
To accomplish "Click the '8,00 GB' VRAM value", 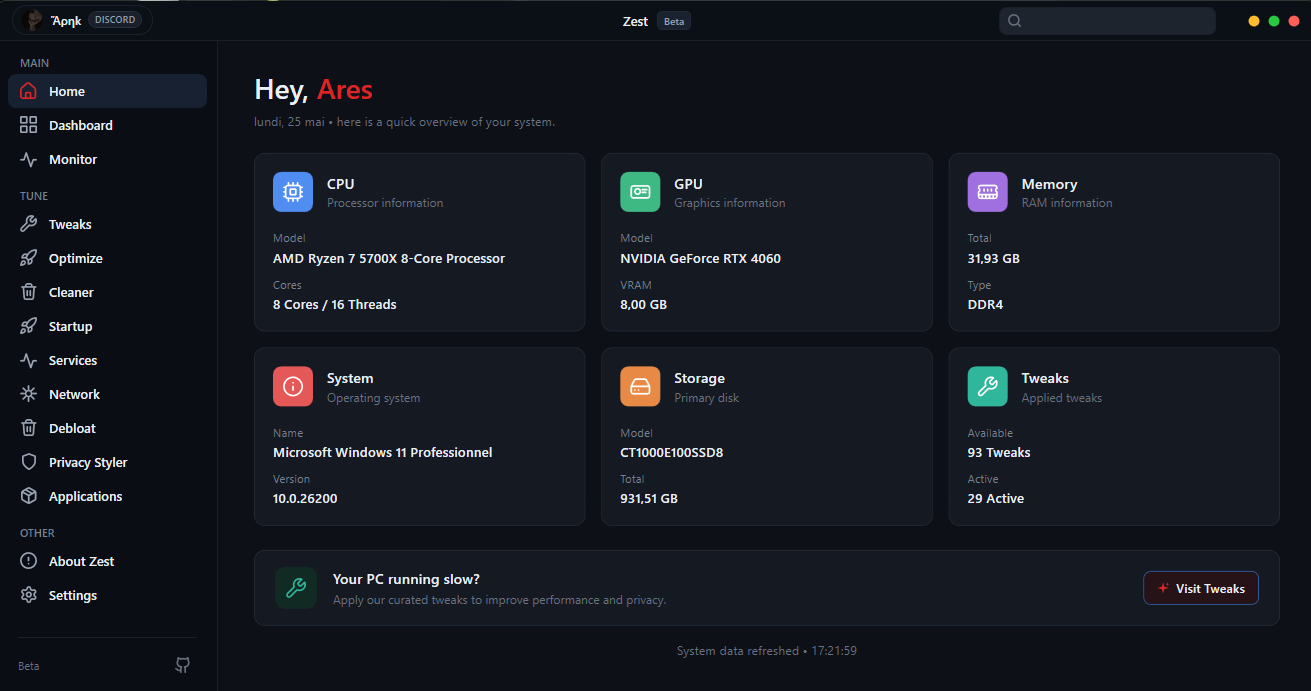I will point(643,304).
